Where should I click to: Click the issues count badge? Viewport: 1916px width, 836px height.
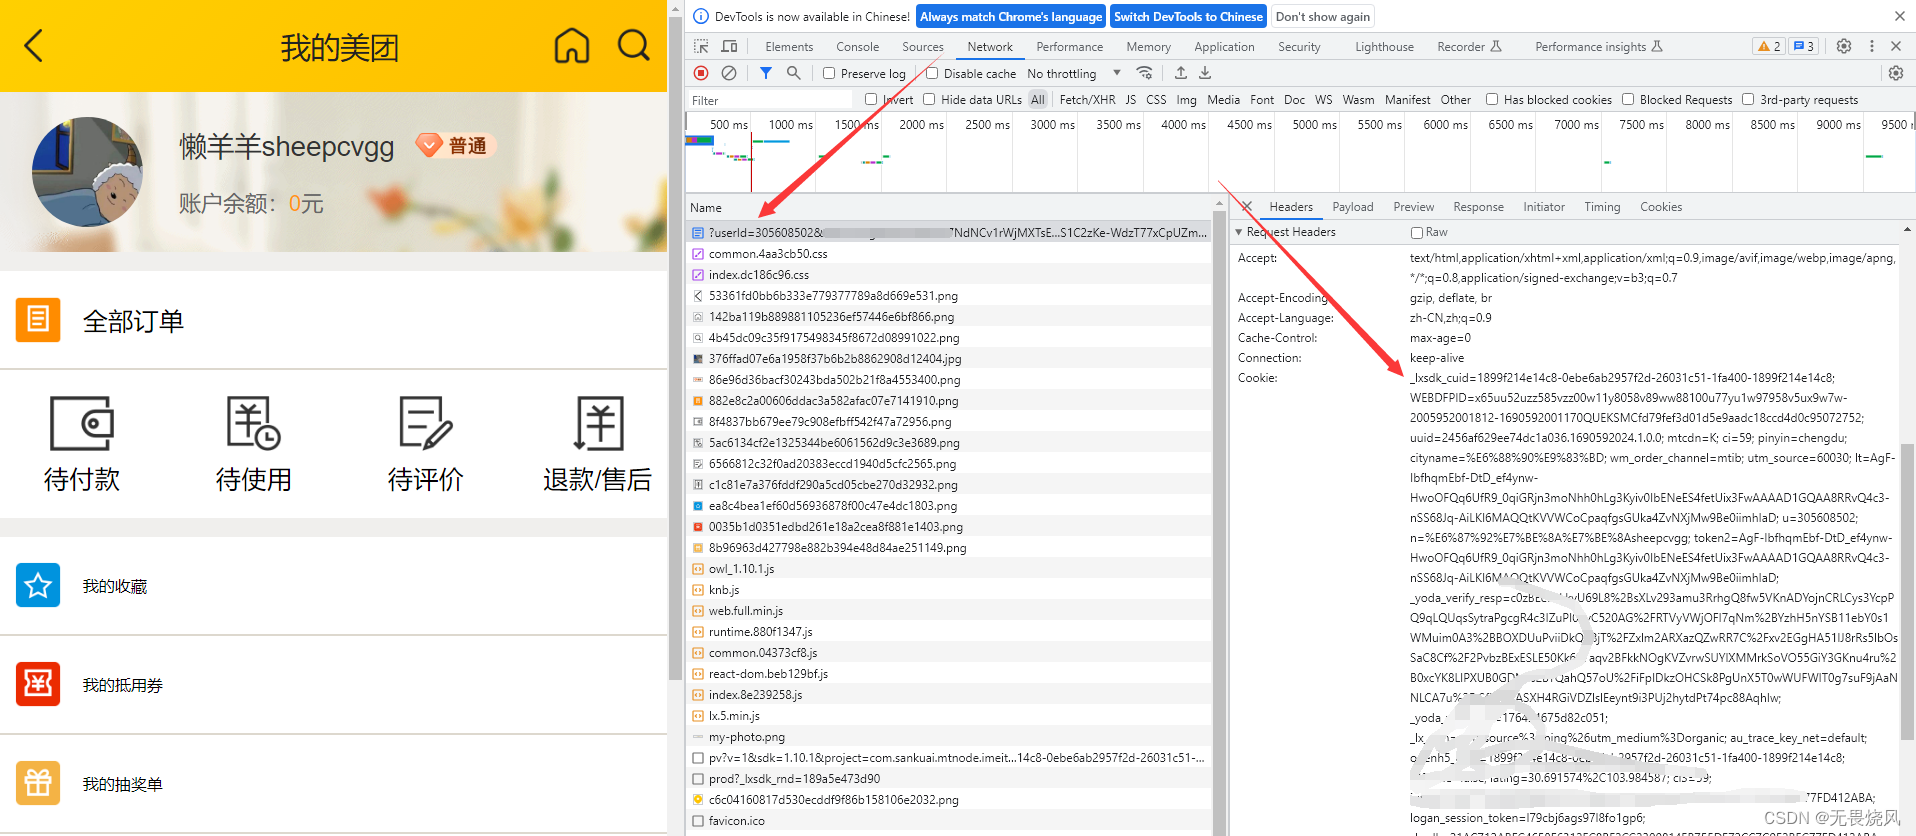point(1803,46)
